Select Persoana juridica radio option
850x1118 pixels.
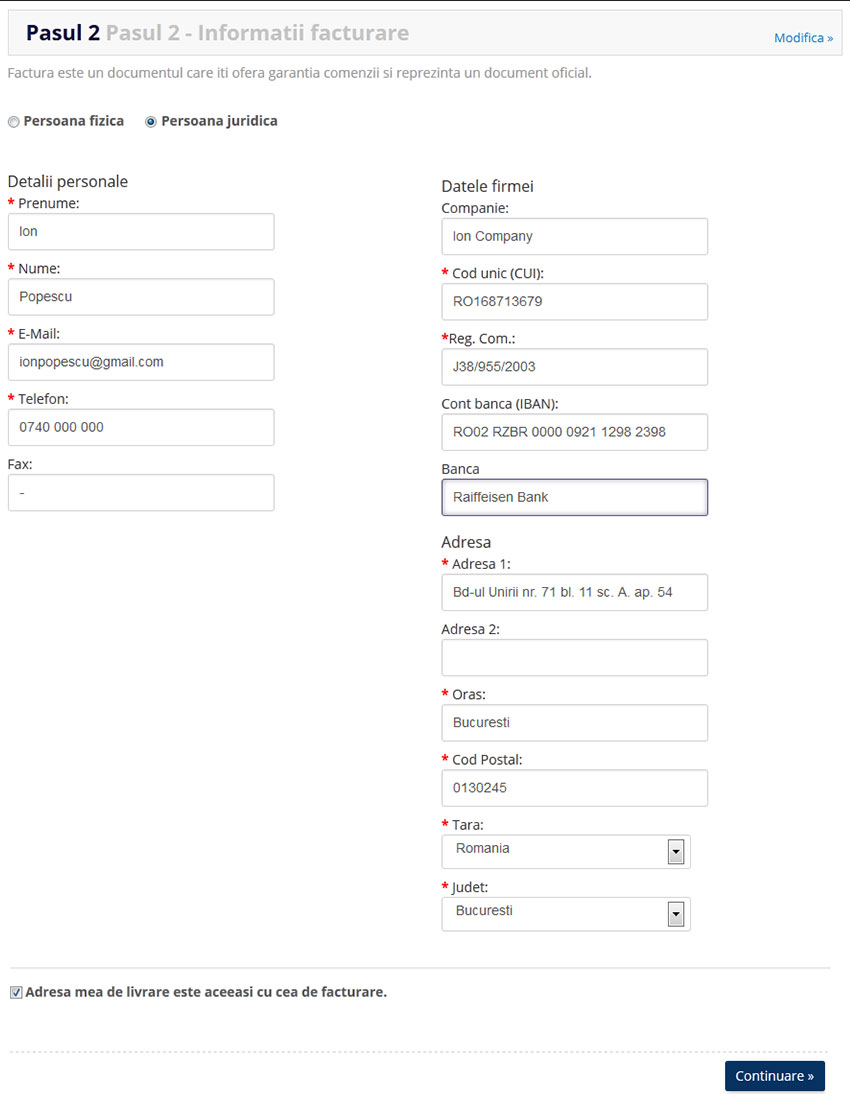coord(150,122)
